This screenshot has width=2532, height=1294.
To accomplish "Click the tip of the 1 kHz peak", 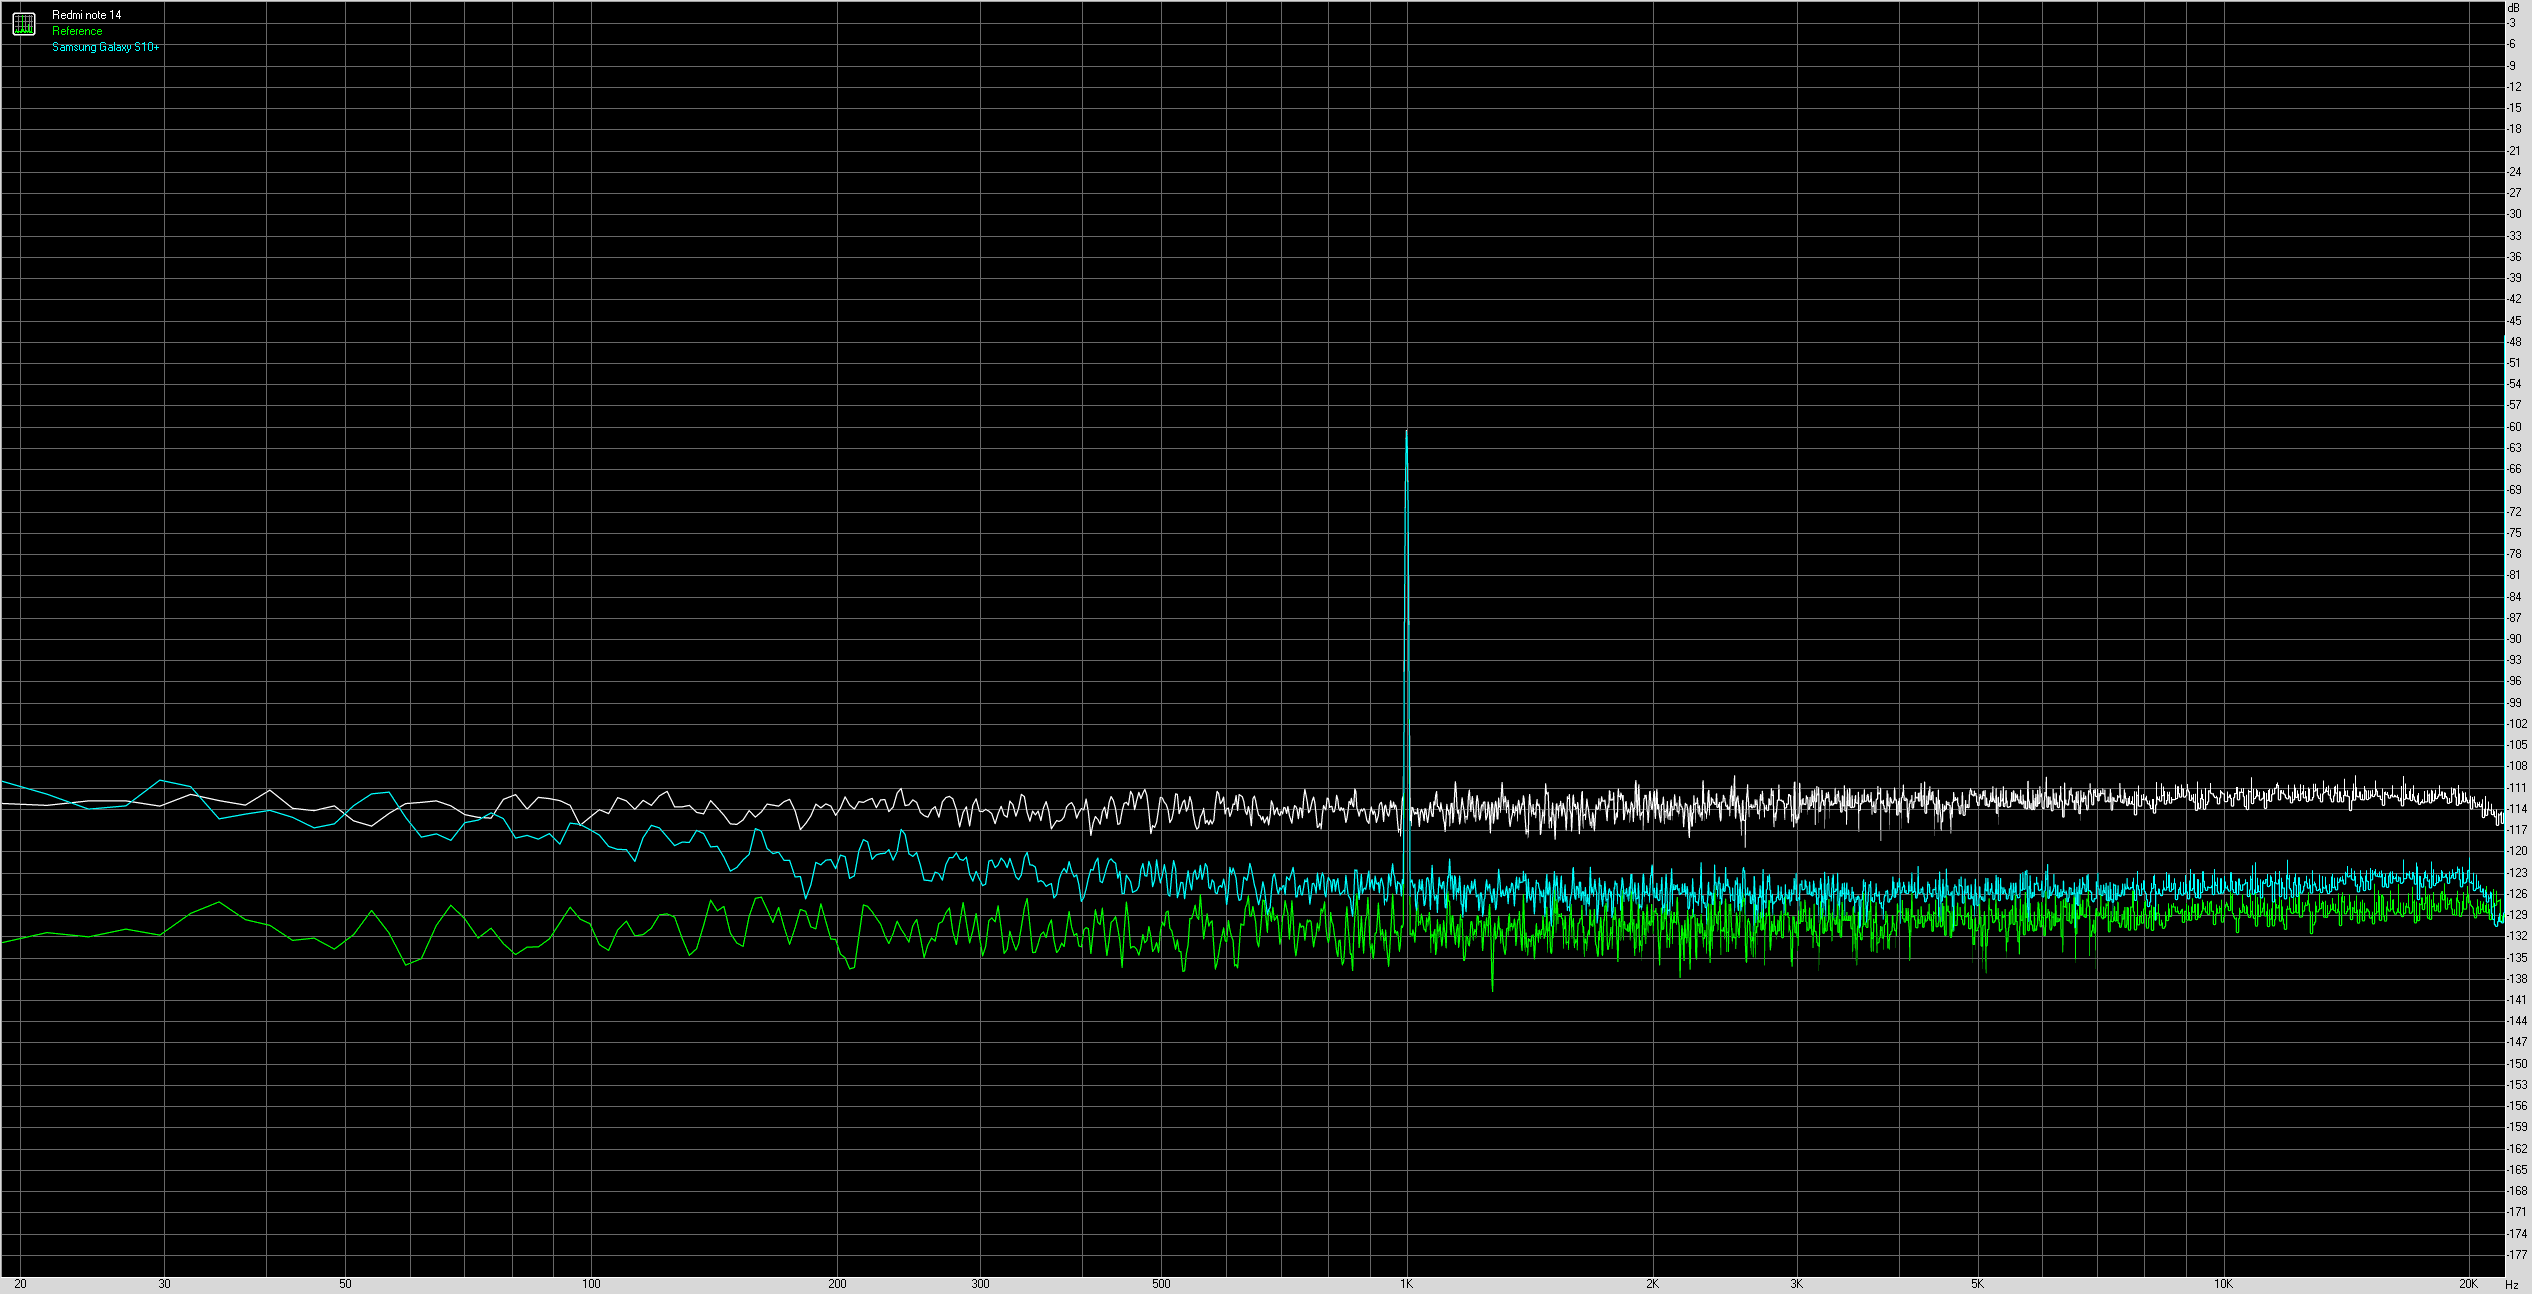I will point(1406,433).
